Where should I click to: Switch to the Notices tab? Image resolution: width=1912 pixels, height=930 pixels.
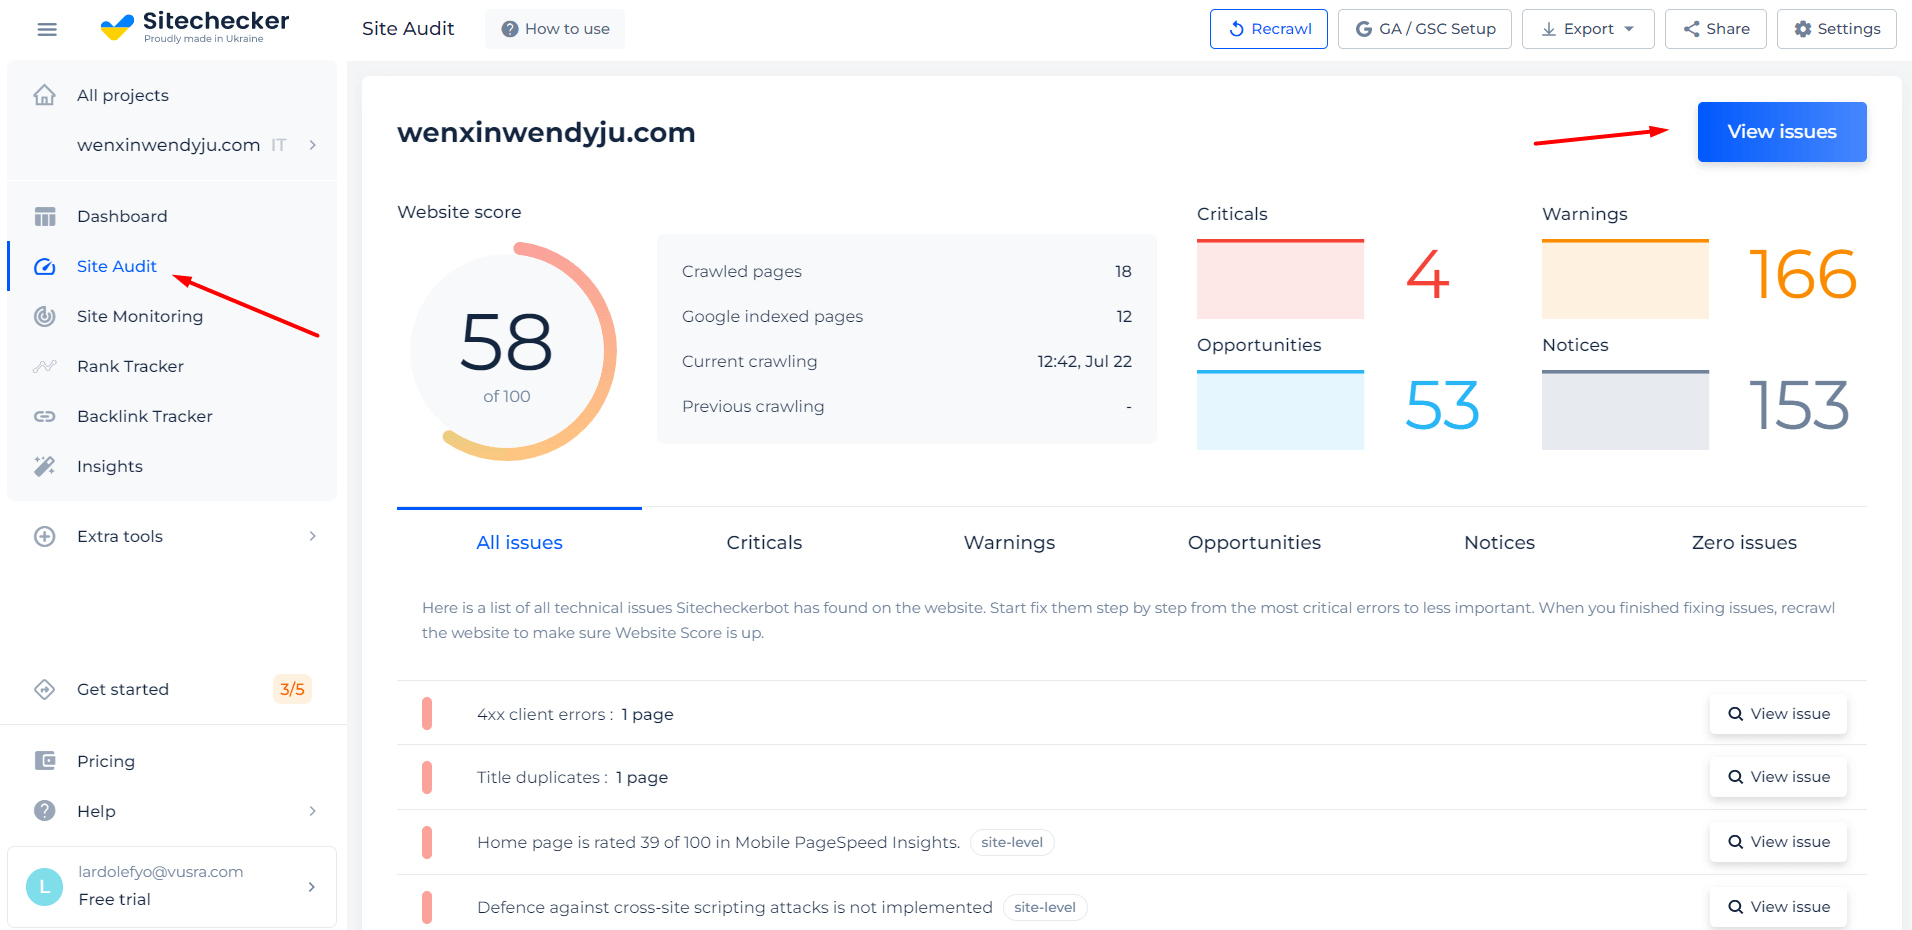pyautogui.click(x=1499, y=543)
